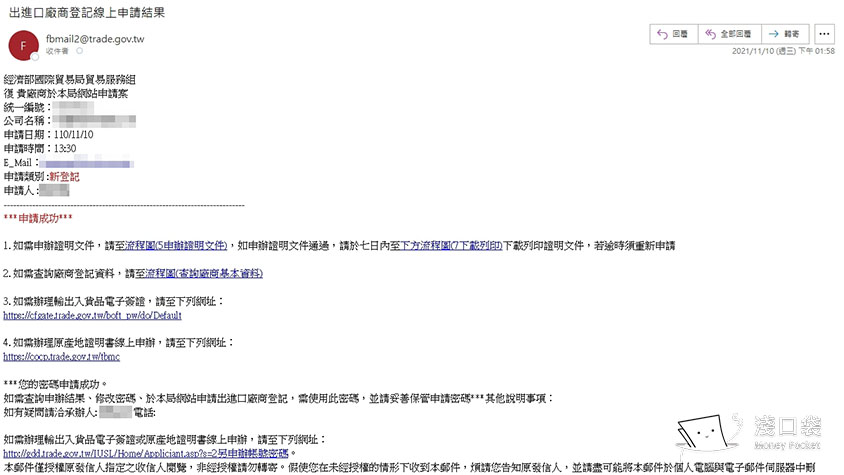Click the 申請時間：13:30 line
Viewport: 844px width, 475px height.
click(40, 149)
